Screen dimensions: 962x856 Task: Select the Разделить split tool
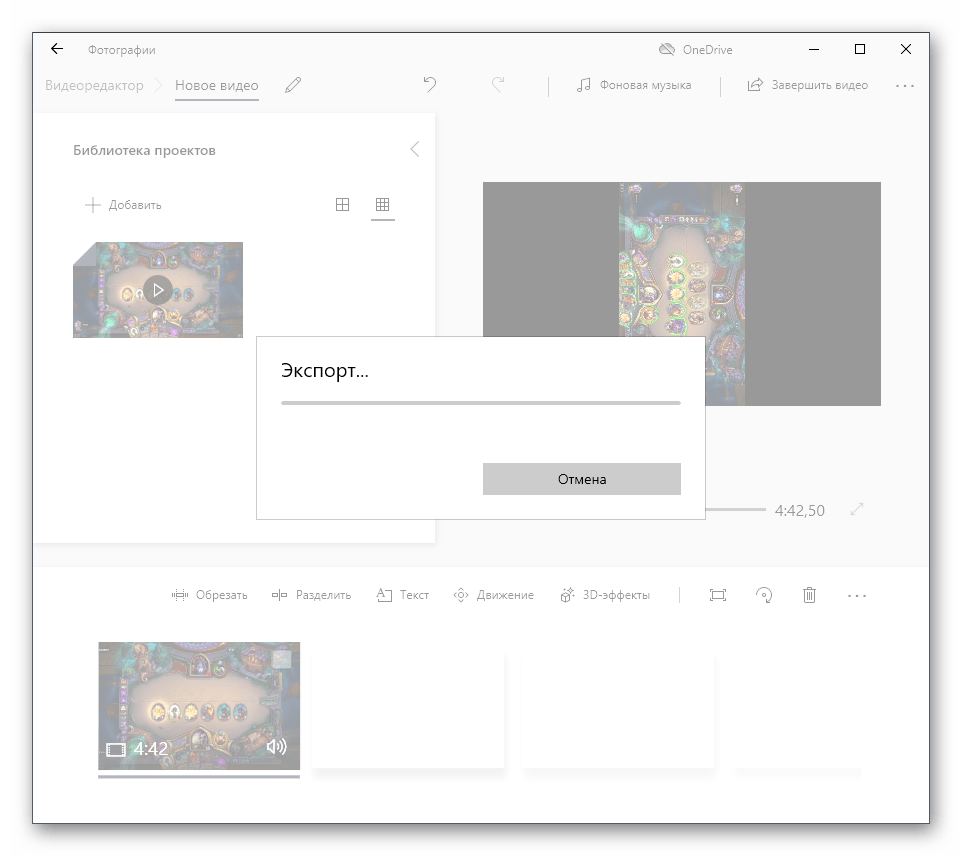[311, 595]
